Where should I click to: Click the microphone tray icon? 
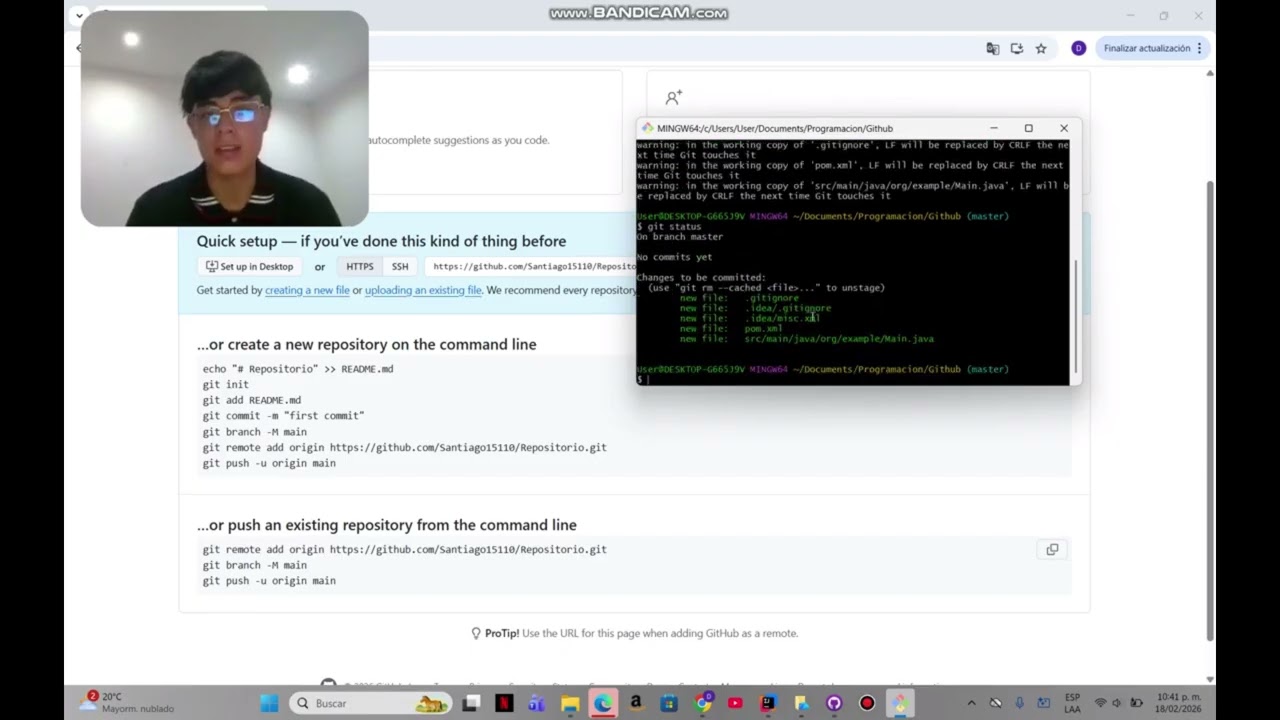pyautogui.click(x=1019, y=703)
